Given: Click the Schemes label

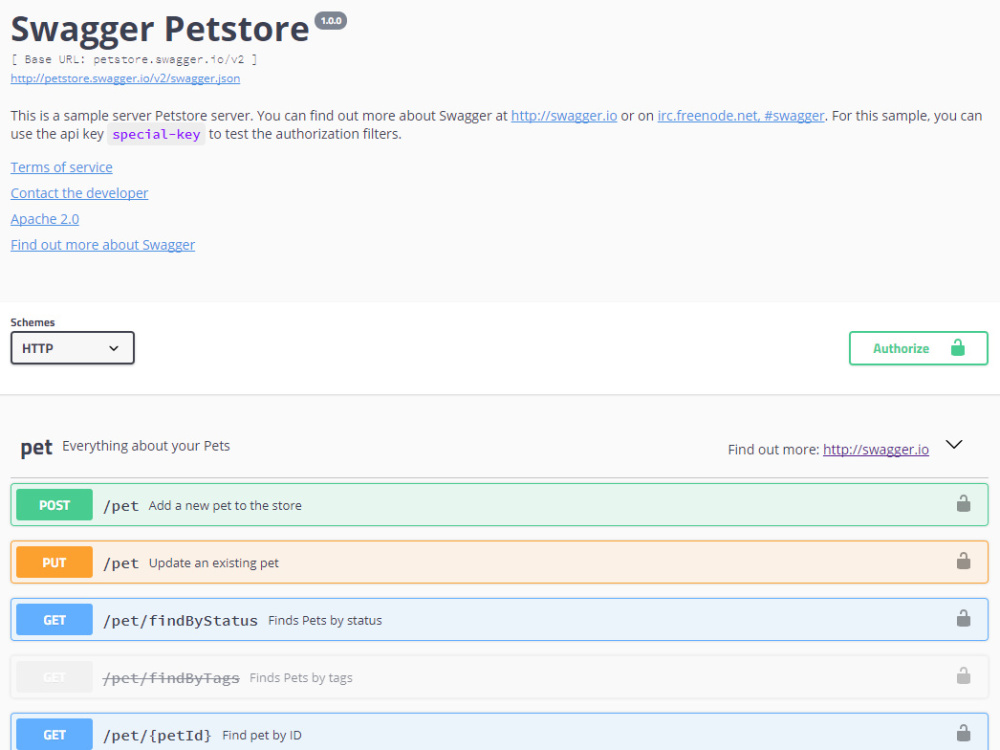Looking at the screenshot, I should pos(33,323).
